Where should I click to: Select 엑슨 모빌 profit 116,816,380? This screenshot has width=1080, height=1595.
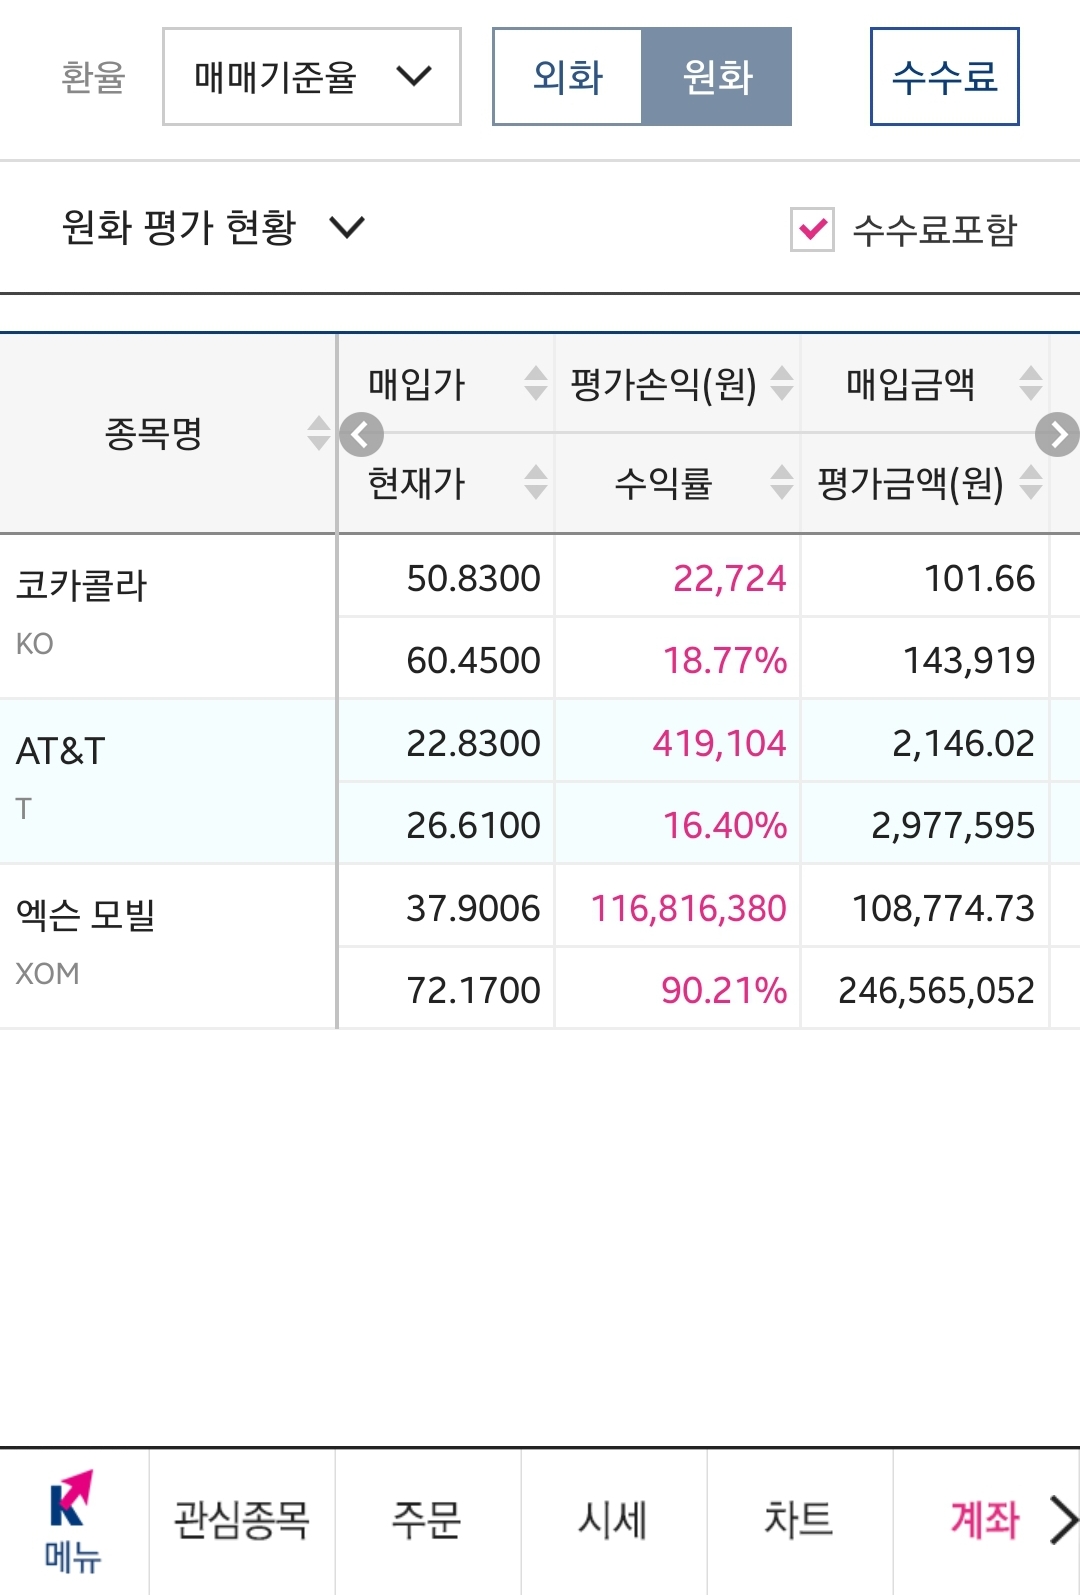coord(689,908)
